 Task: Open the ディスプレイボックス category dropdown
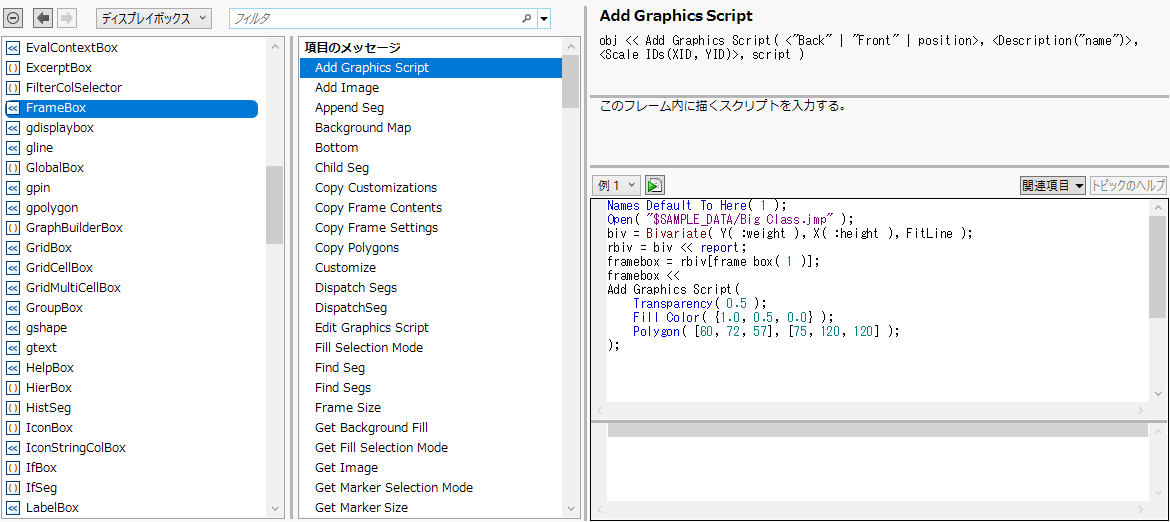click(153, 18)
